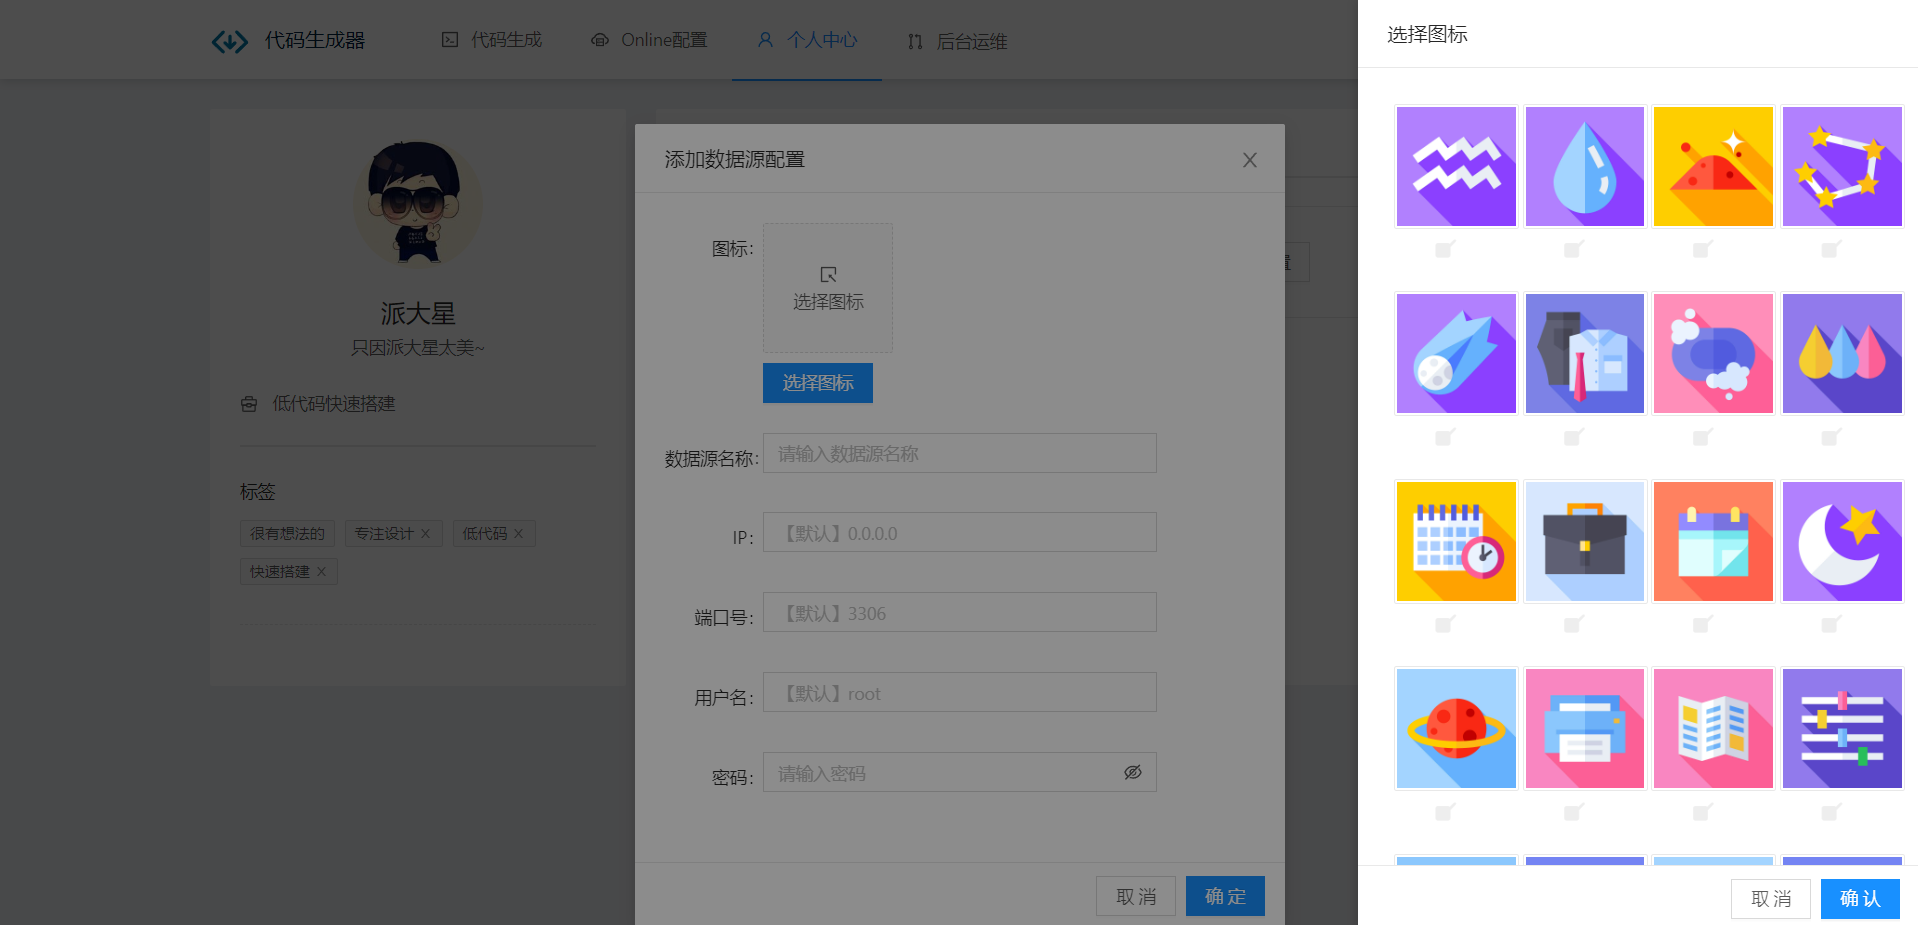The image size is (1918, 925).
Task: Click the 只因派大星太美~ signature text
Action: pos(418,348)
